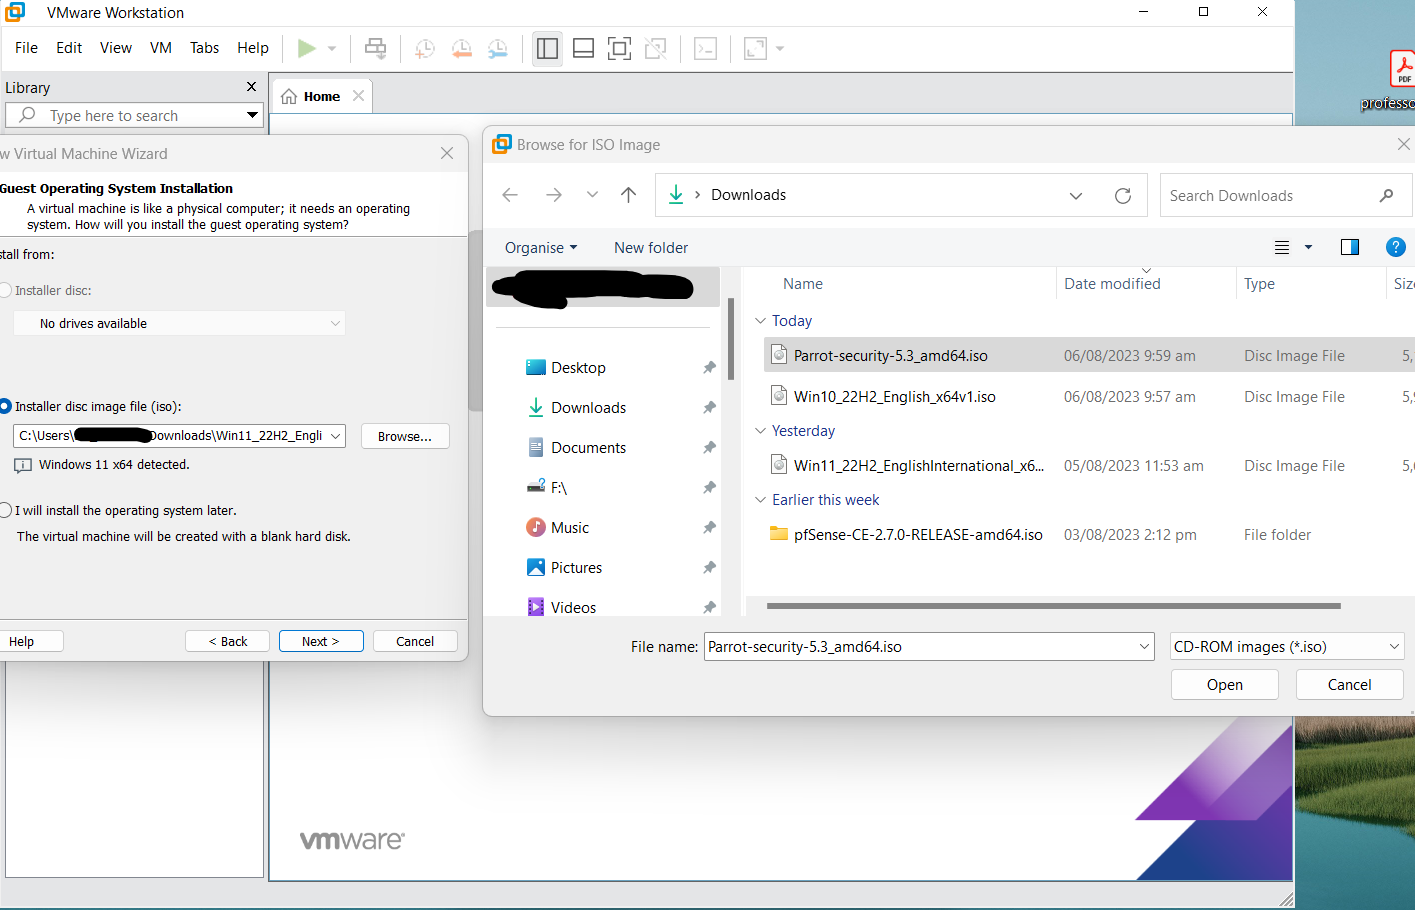This screenshot has height=910, width=1415.
Task: Click Cancel in Browse dialog
Action: pos(1349,685)
